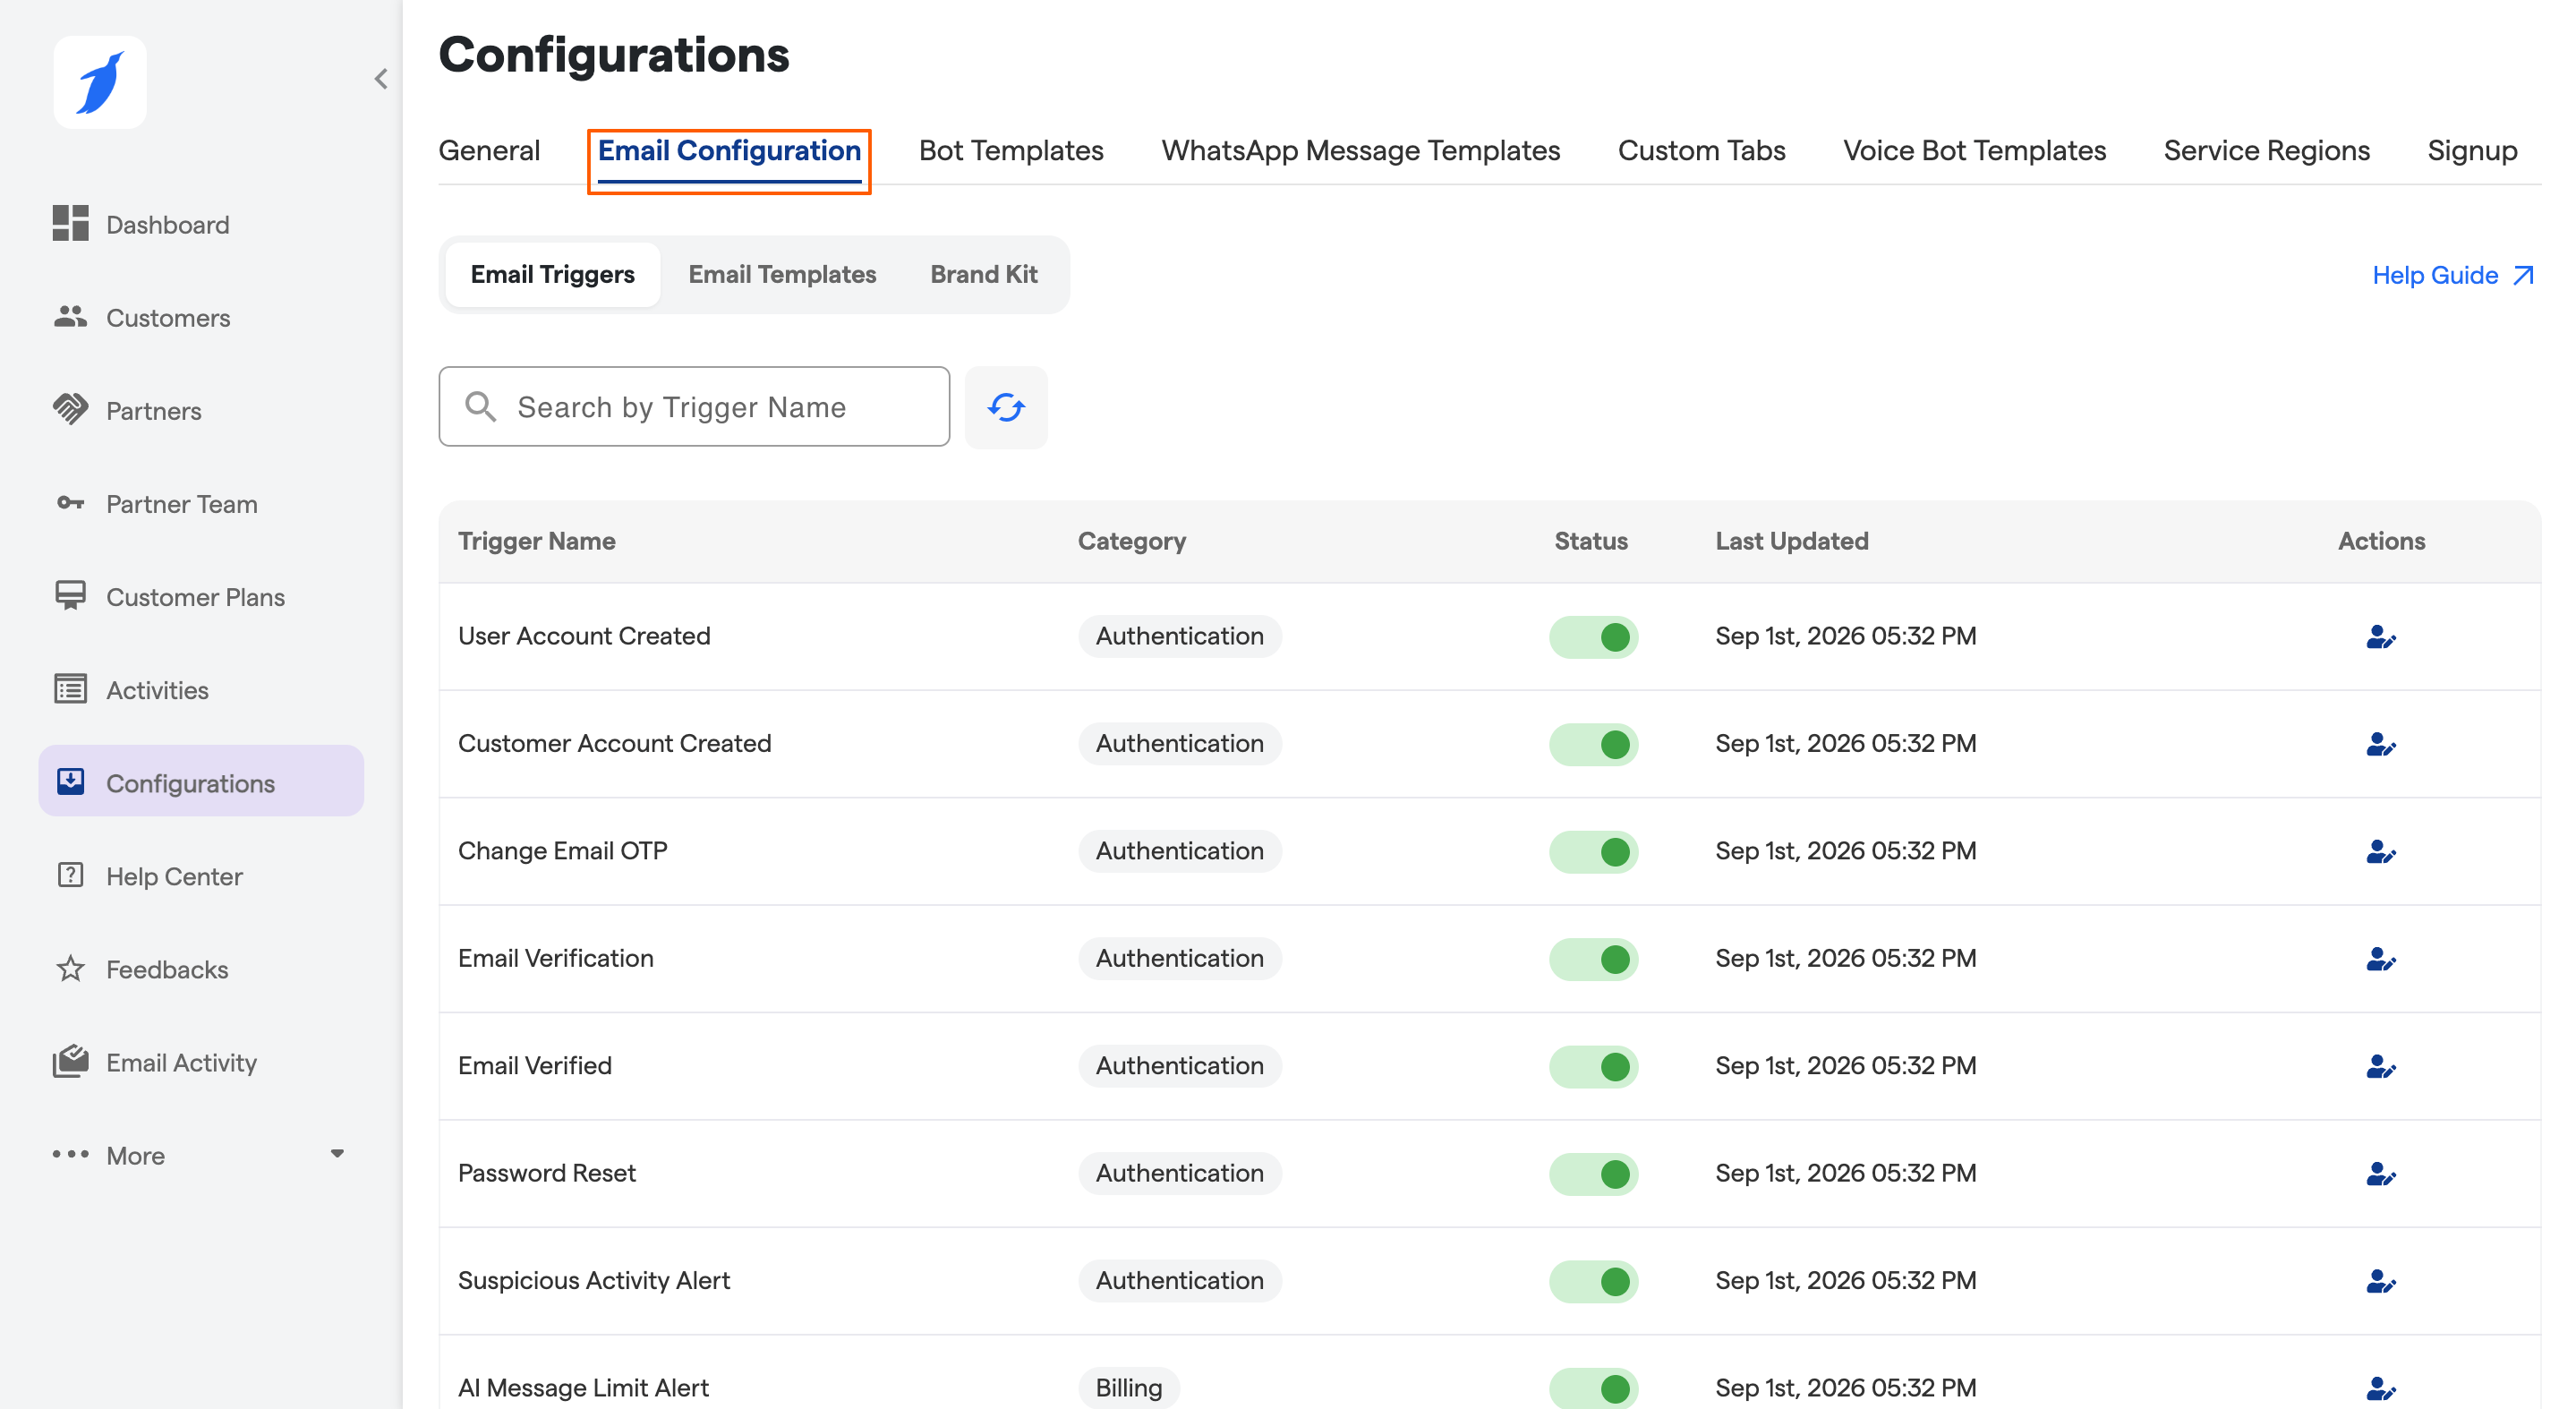Disable the Customer Account Created toggle
Image resolution: width=2576 pixels, height=1409 pixels.
(1594, 744)
